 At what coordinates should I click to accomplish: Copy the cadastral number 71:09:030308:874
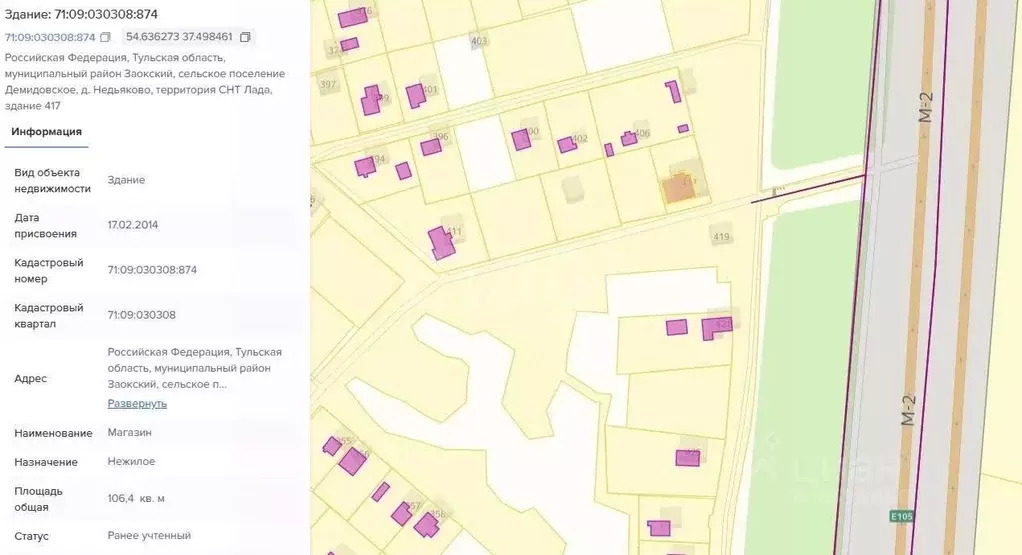(x=105, y=38)
